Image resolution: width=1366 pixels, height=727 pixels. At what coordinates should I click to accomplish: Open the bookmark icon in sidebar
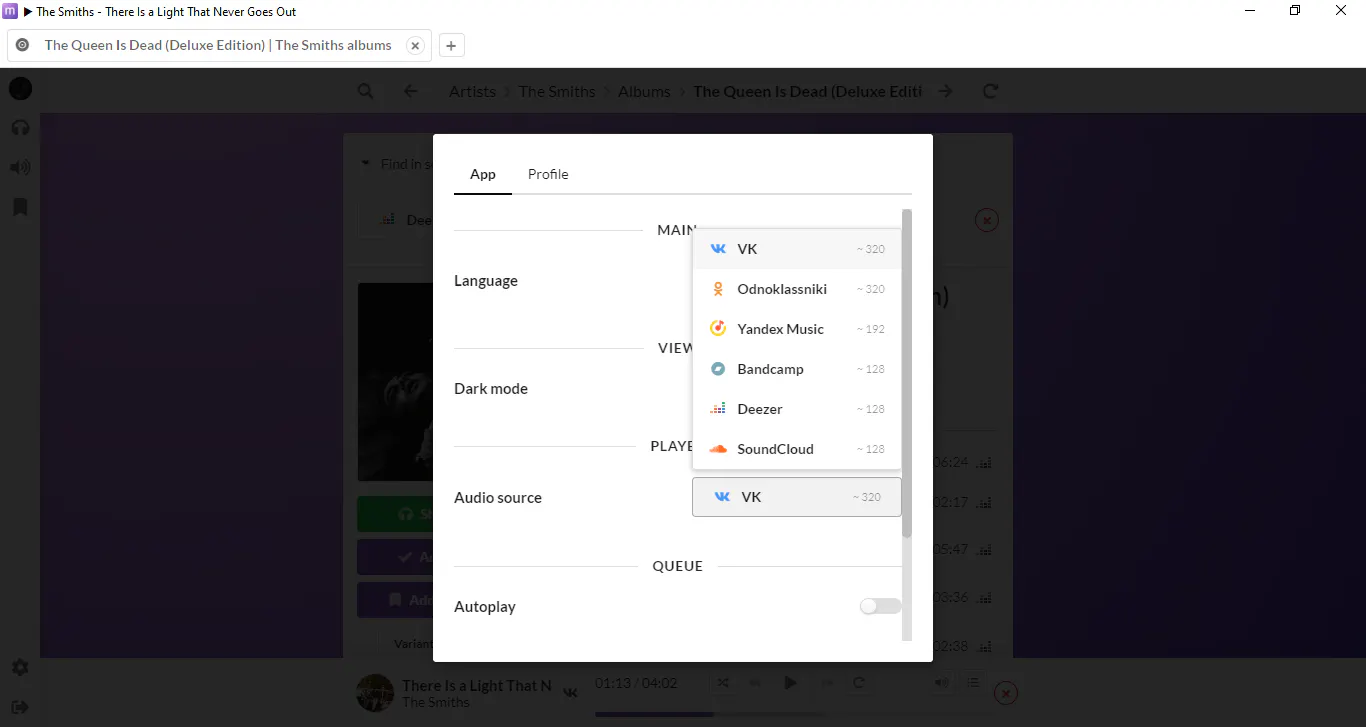(x=20, y=207)
